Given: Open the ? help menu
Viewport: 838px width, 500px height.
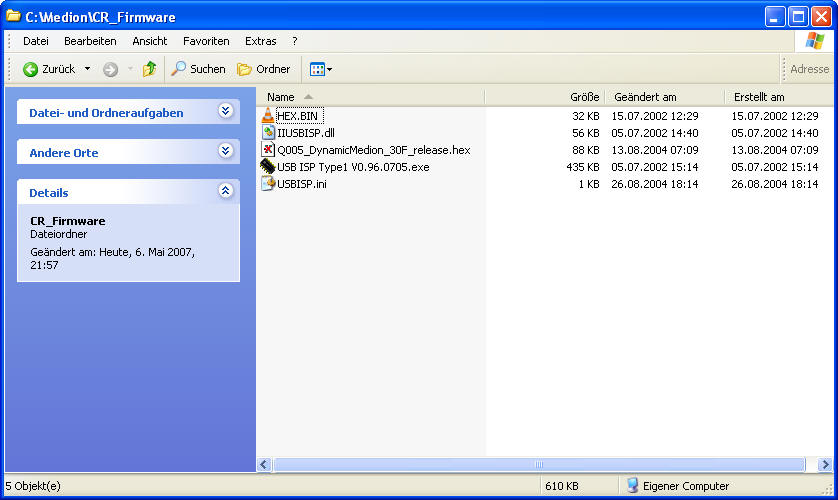Looking at the screenshot, I should tap(294, 41).
